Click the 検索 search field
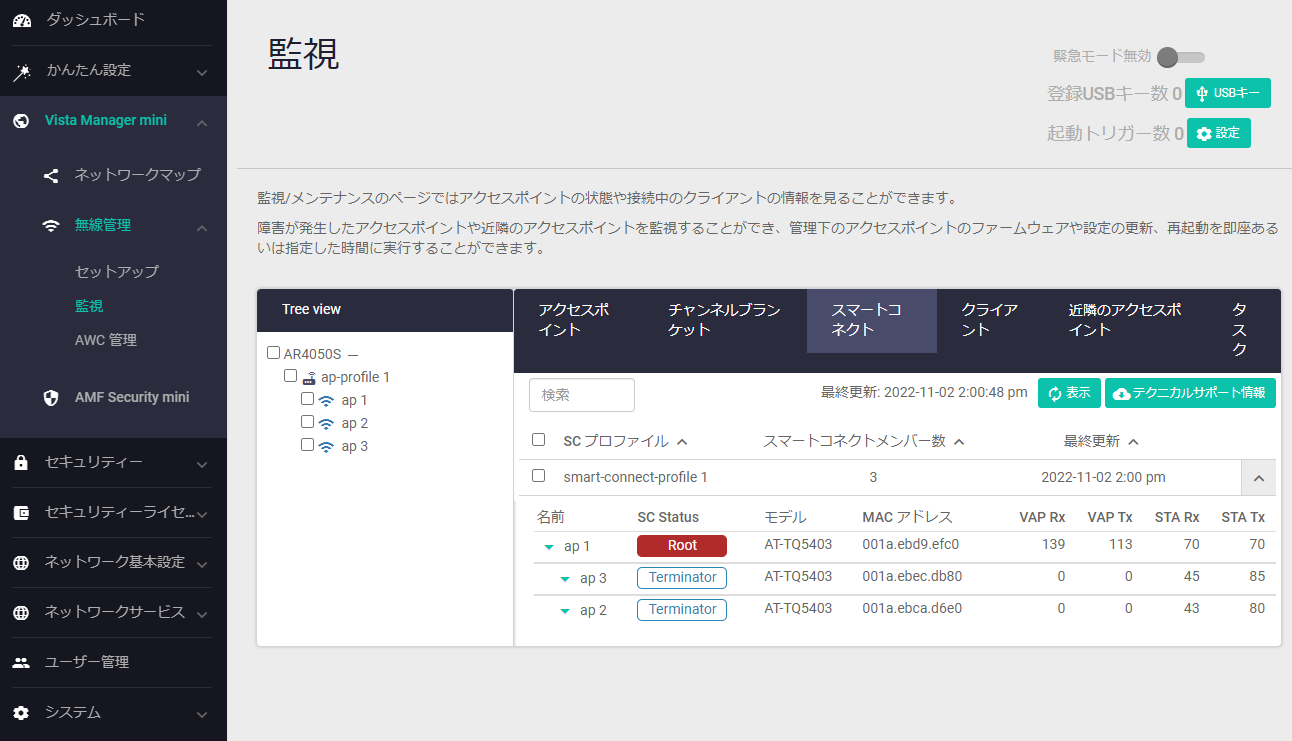The width and height of the screenshot is (1292, 741). pos(581,394)
